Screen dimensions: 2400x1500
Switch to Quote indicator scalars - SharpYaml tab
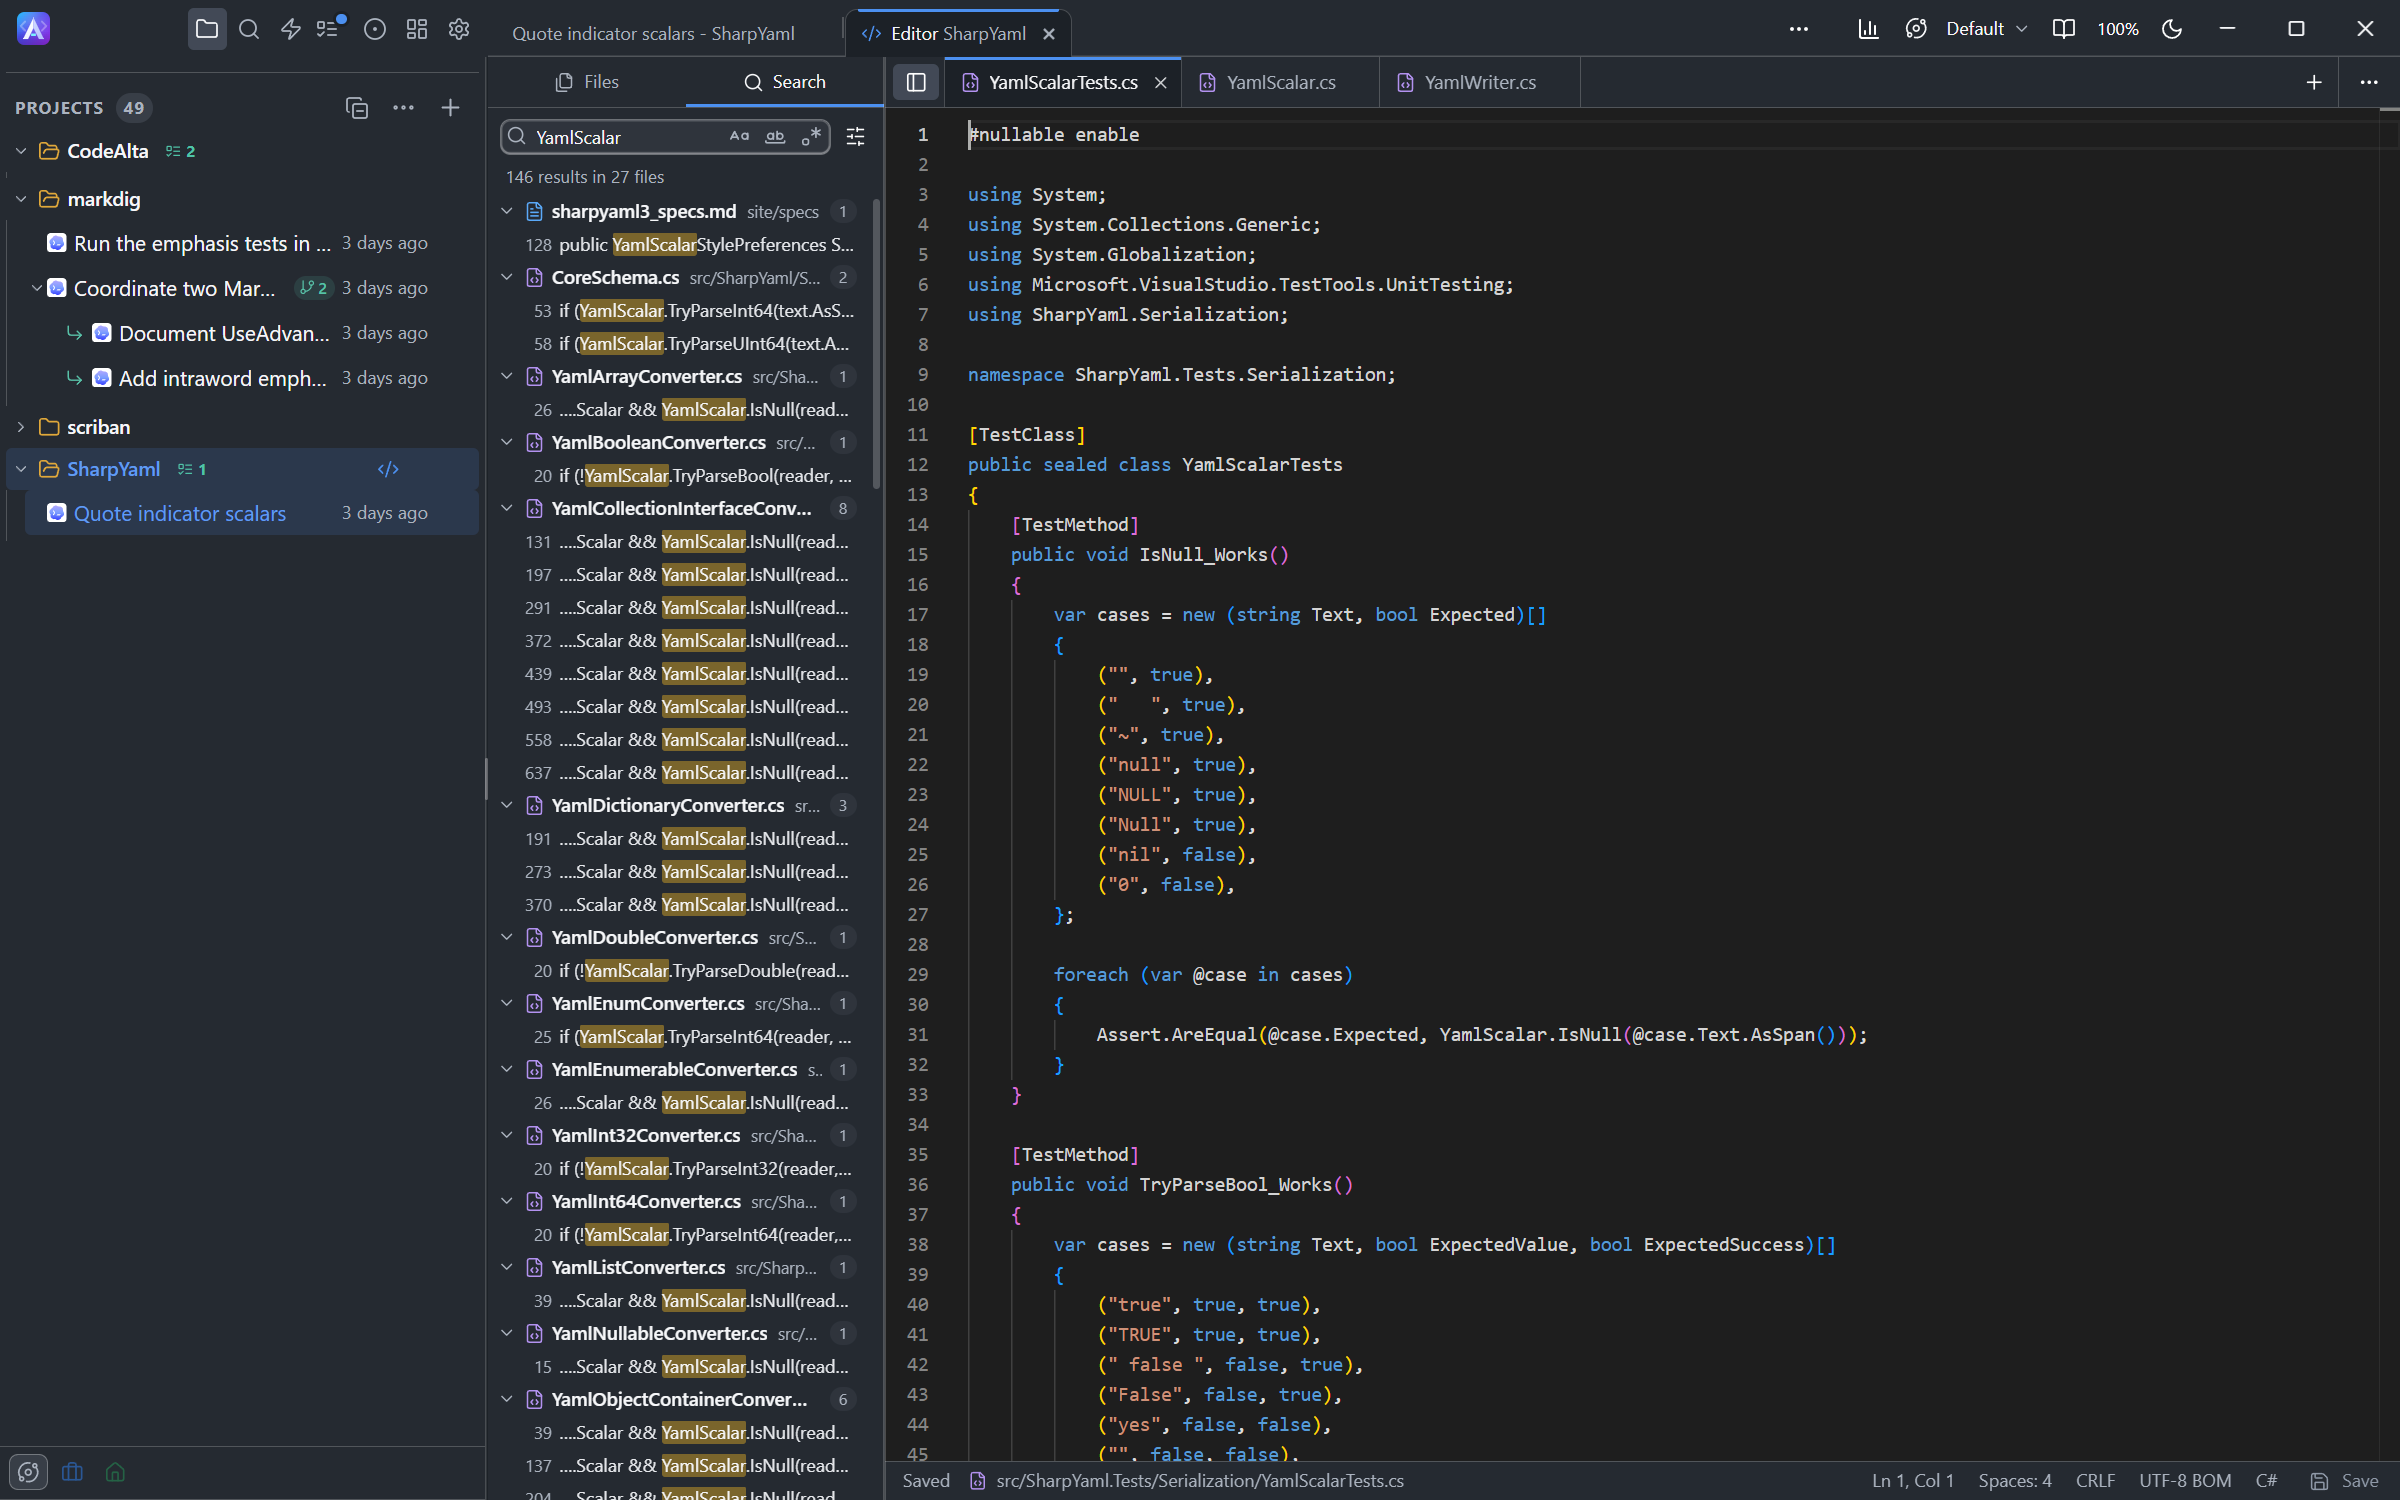click(653, 33)
